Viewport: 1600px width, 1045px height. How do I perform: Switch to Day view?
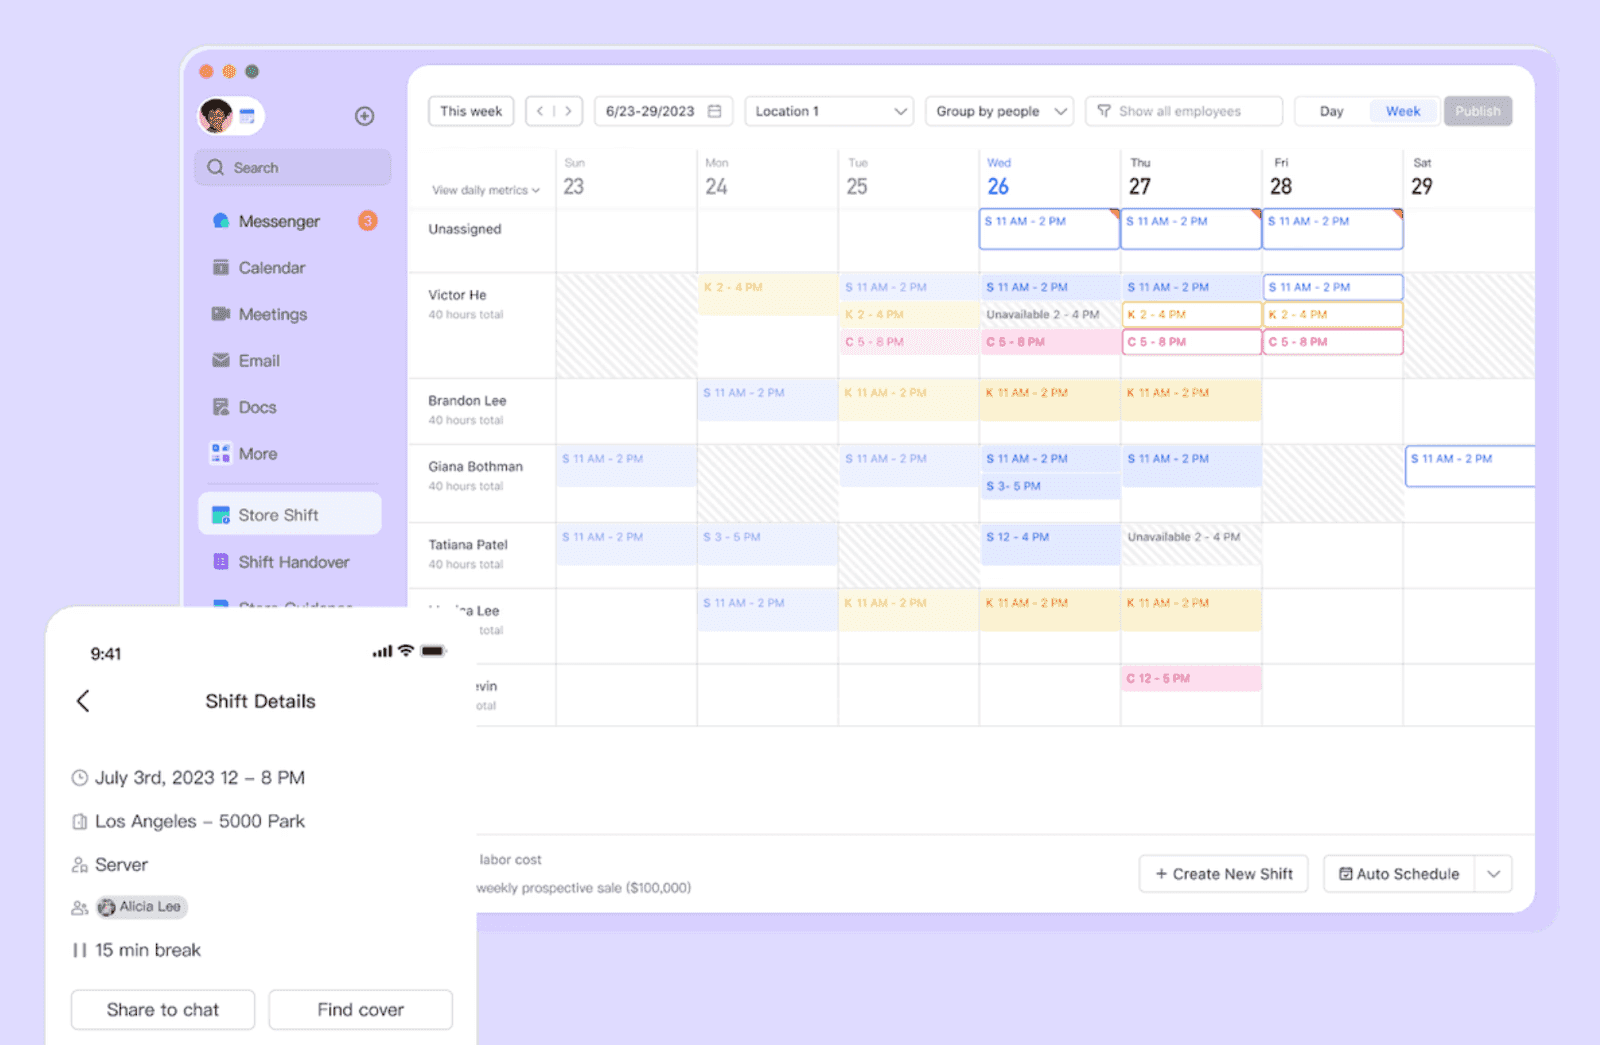click(x=1330, y=111)
